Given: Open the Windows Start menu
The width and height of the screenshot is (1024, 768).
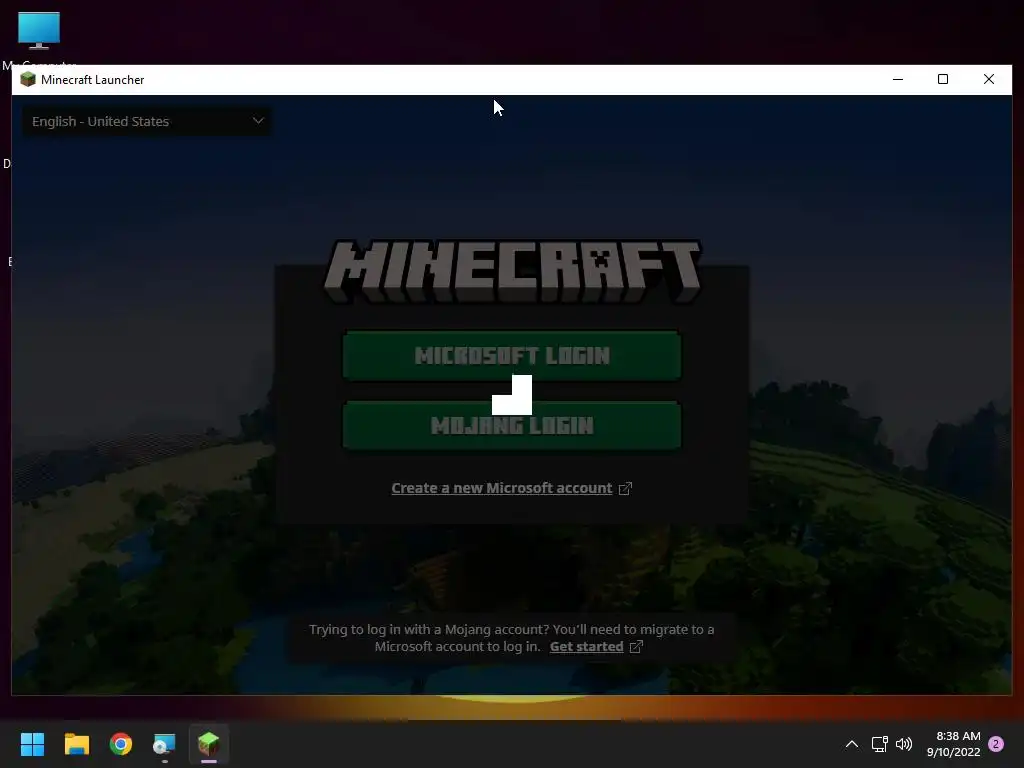Looking at the screenshot, I should point(32,744).
